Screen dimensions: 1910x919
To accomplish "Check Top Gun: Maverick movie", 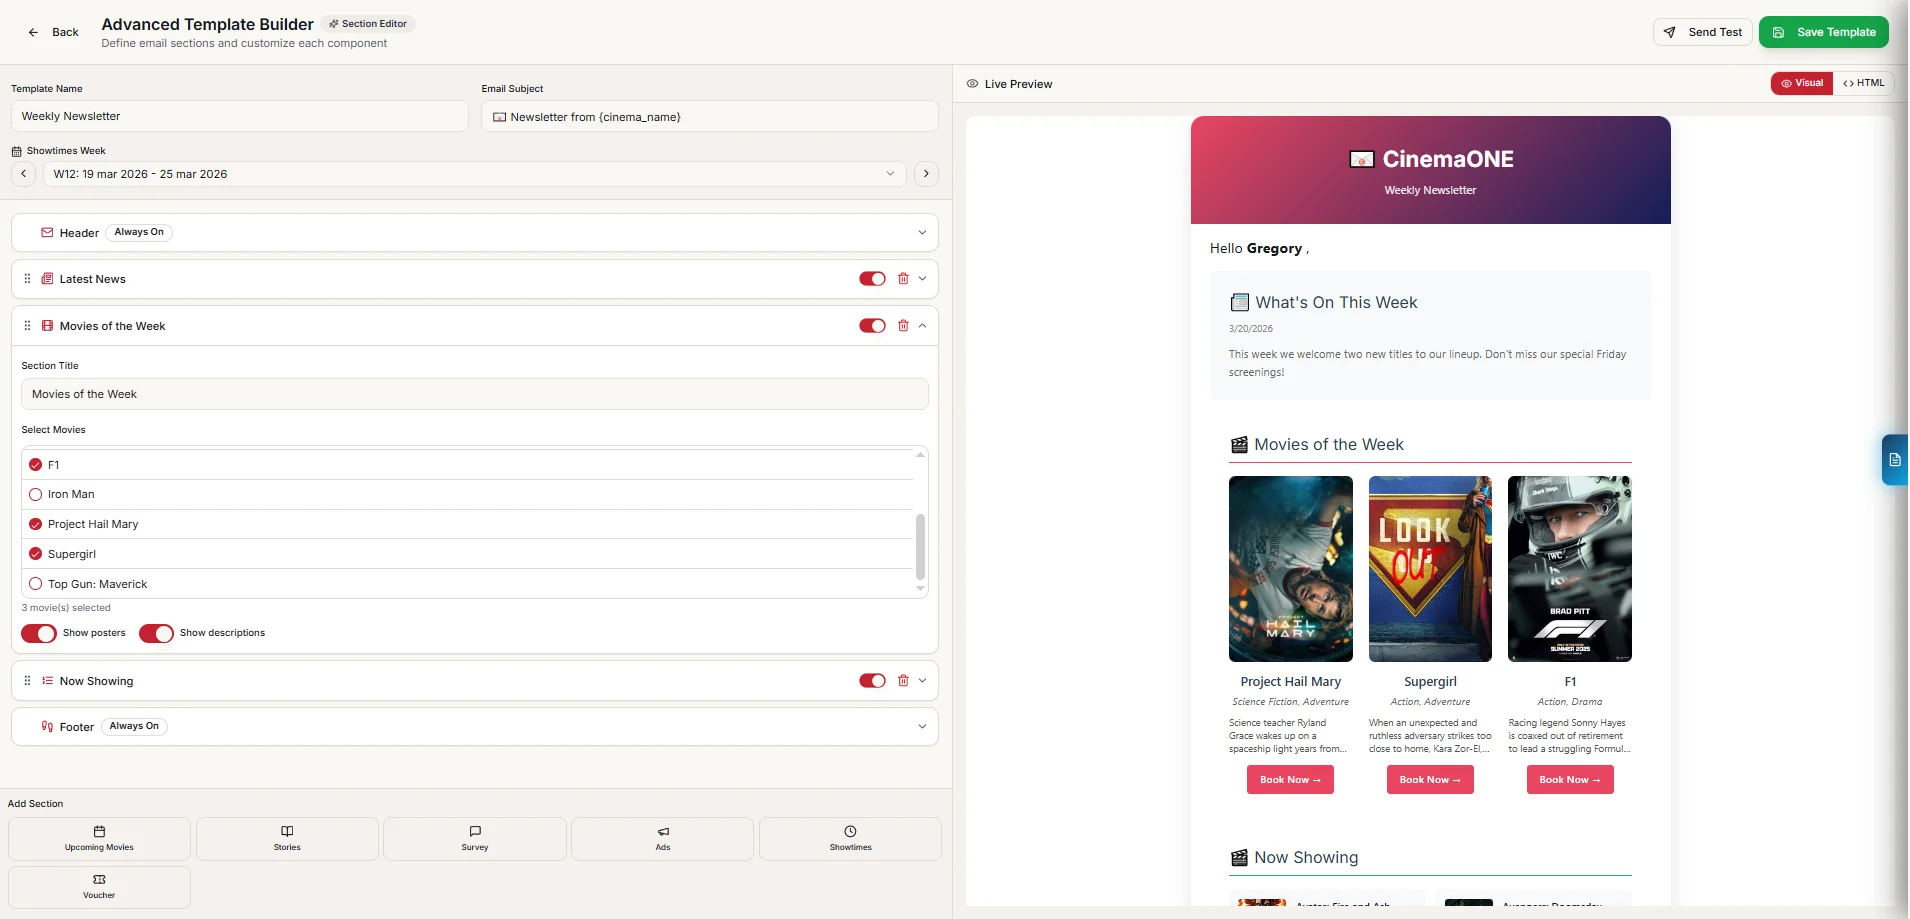I will tap(36, 584).
